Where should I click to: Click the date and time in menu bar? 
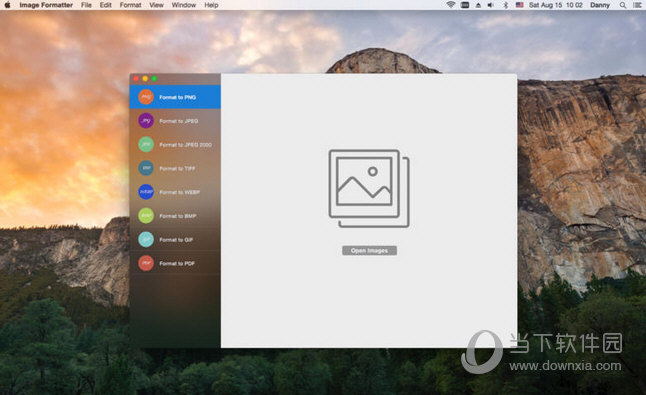point(555,5)
